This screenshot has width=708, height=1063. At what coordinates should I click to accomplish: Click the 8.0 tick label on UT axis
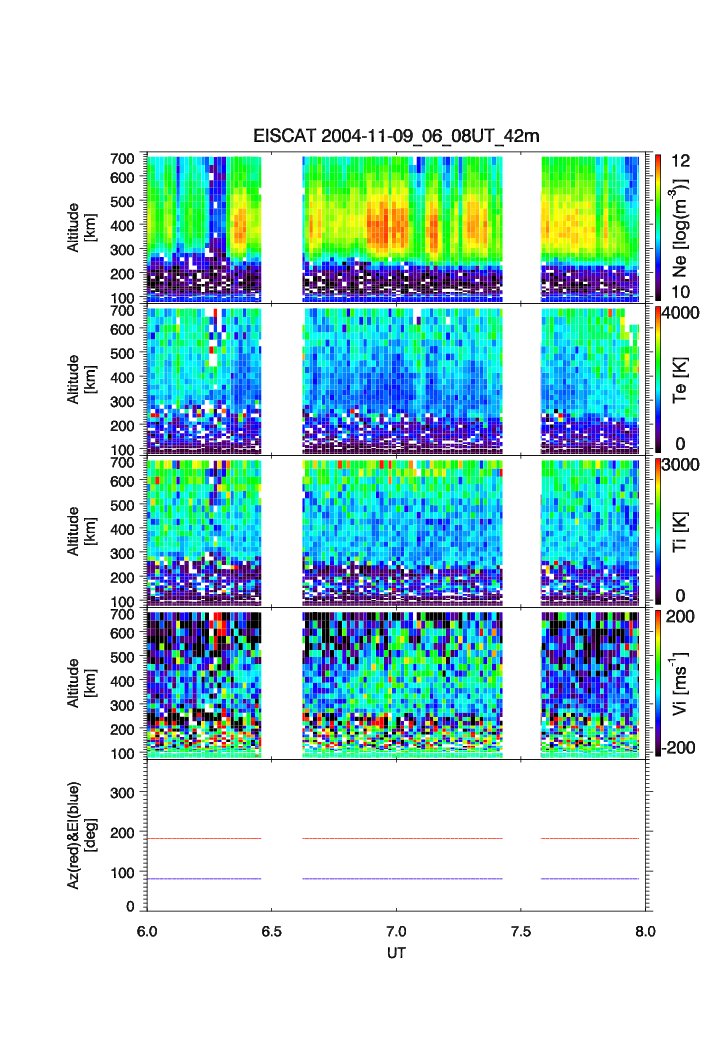[645, 930]
